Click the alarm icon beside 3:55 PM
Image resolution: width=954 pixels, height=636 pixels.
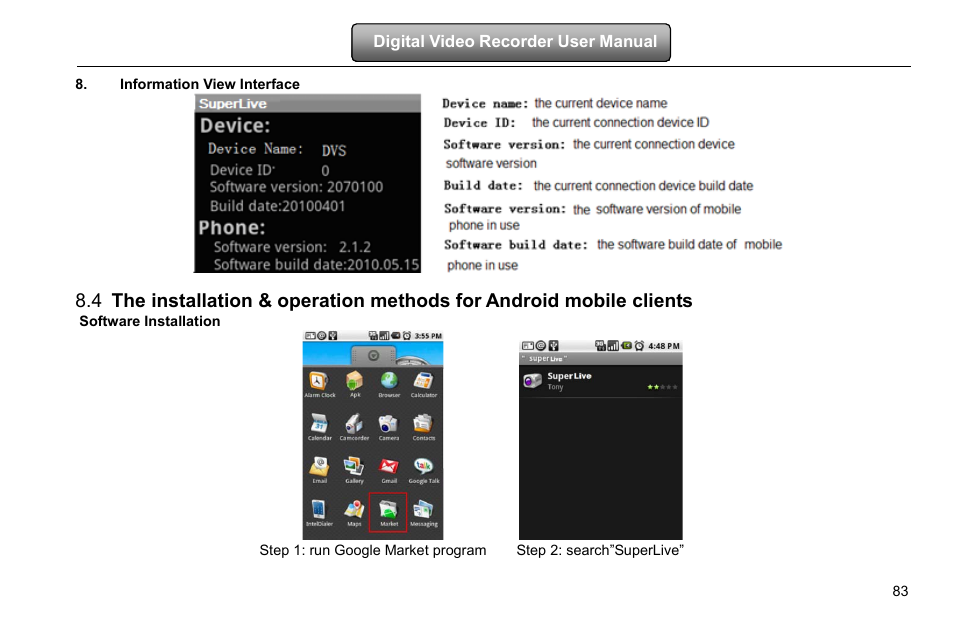pos(406,335)
